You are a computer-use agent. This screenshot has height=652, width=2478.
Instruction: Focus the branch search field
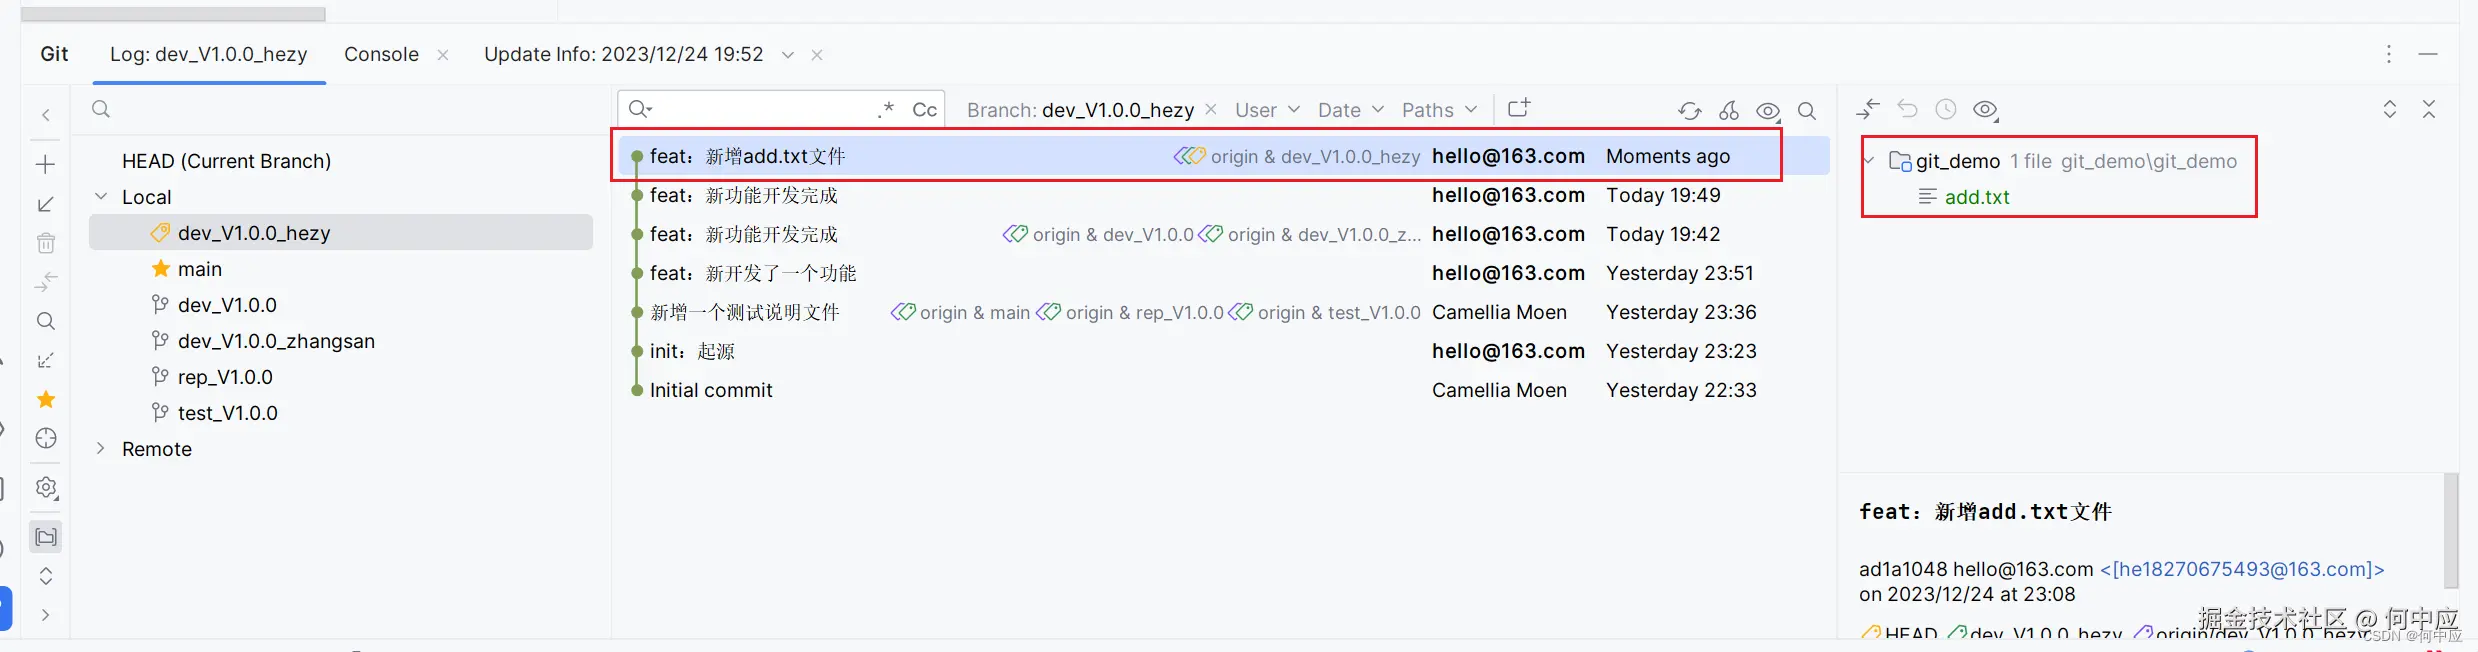coord(340,109)
